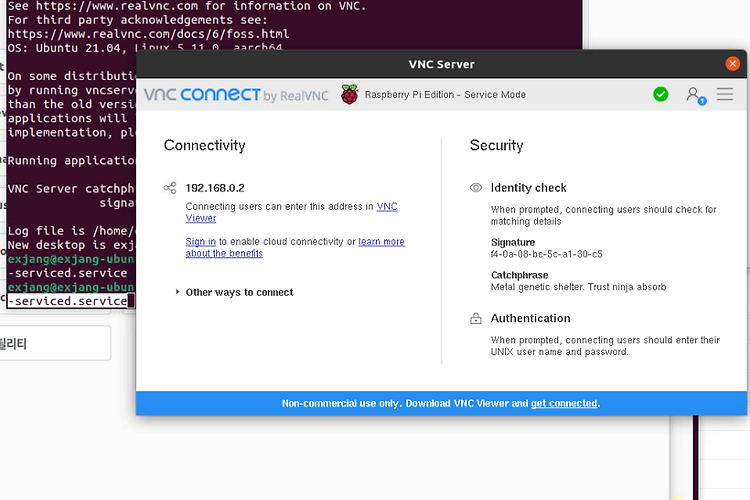This screenshot has height=500, width=750.
Task: Click the terminal line New desktop is
Action: 71,245
